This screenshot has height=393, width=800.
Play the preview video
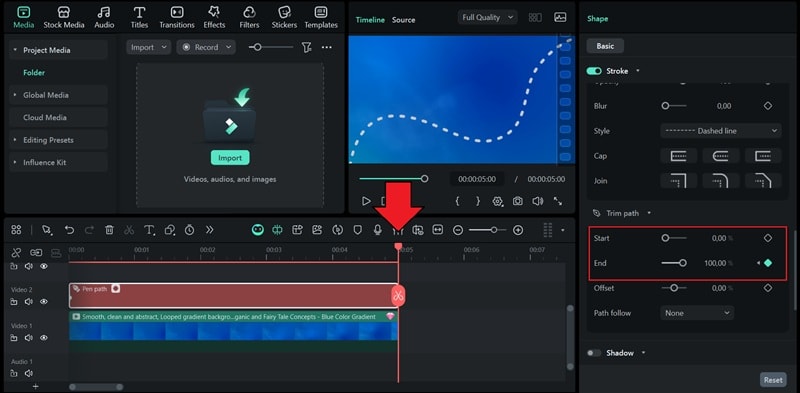coord(366,201)
